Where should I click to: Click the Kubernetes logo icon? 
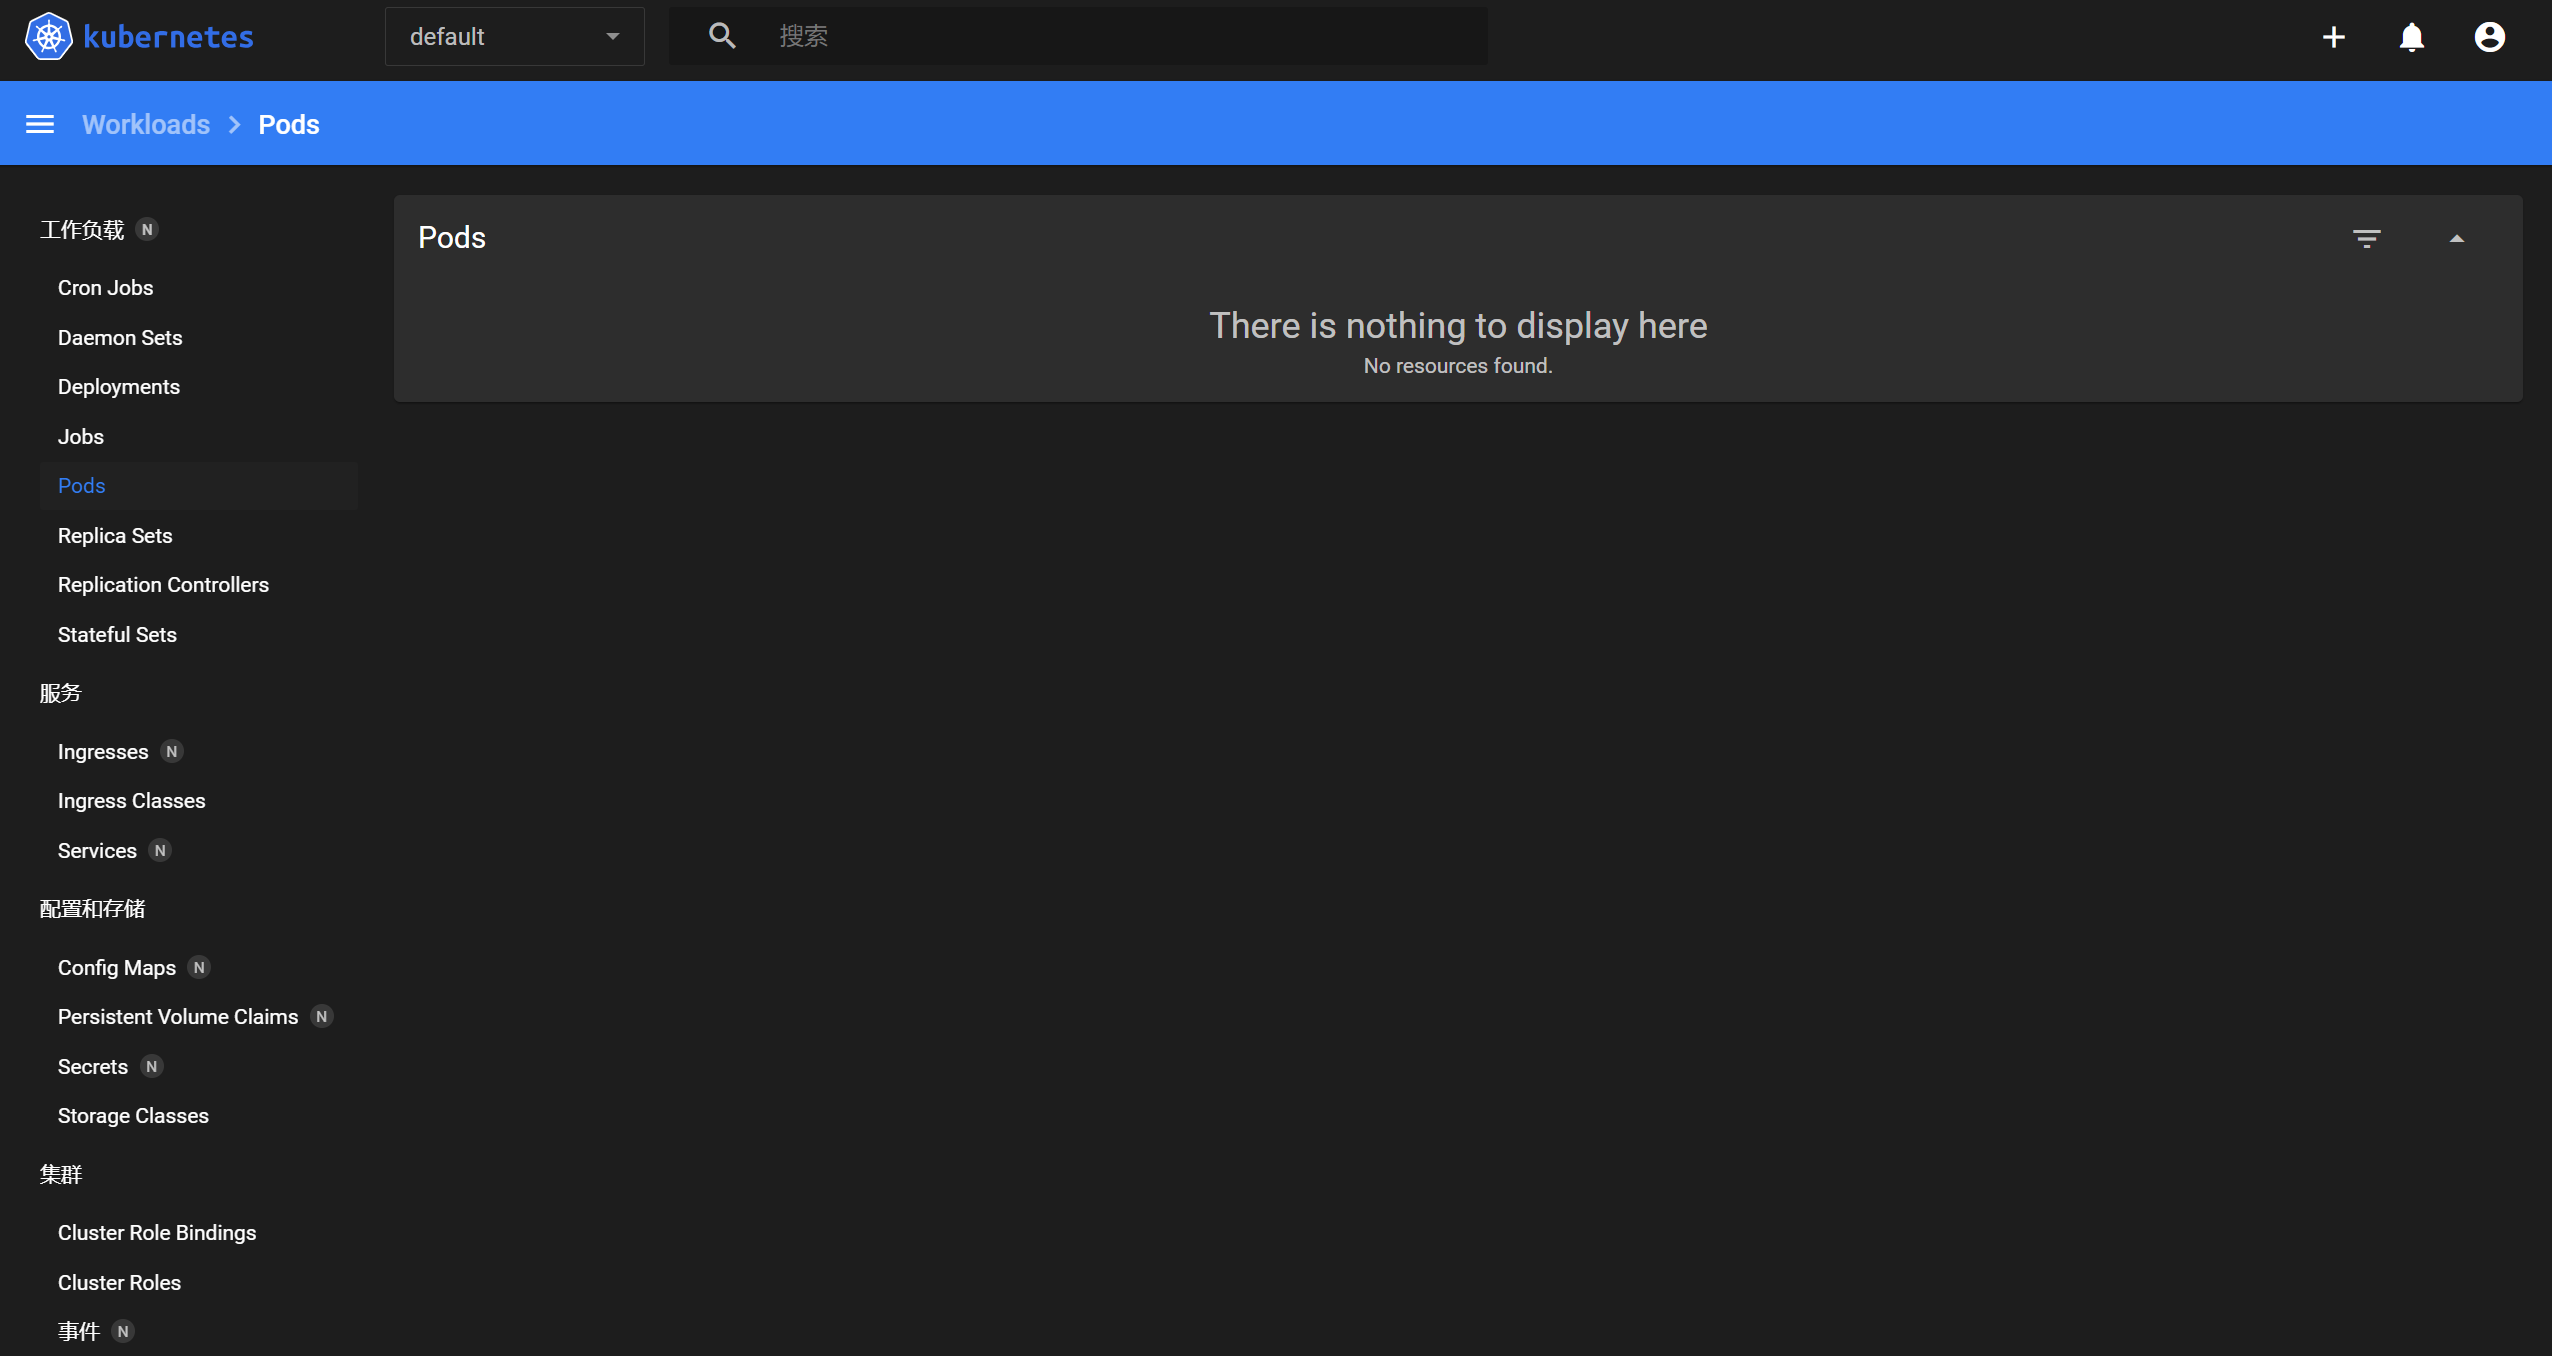48,37
